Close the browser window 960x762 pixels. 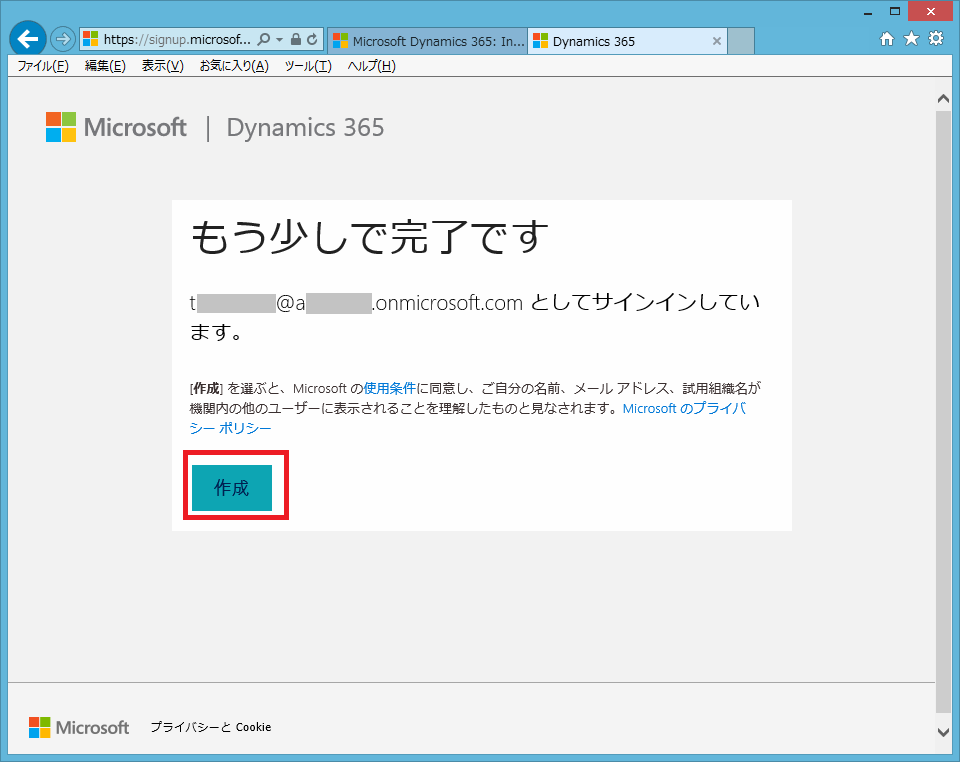point(931,12)
